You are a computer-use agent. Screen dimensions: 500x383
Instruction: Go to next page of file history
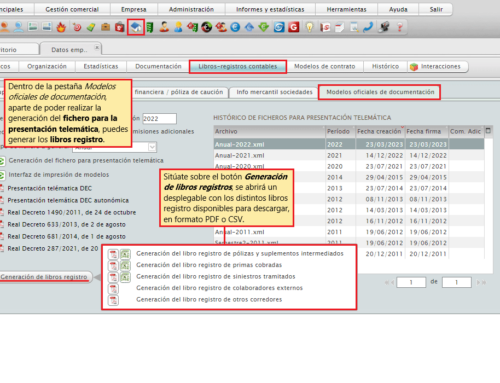tap(479, 282)
